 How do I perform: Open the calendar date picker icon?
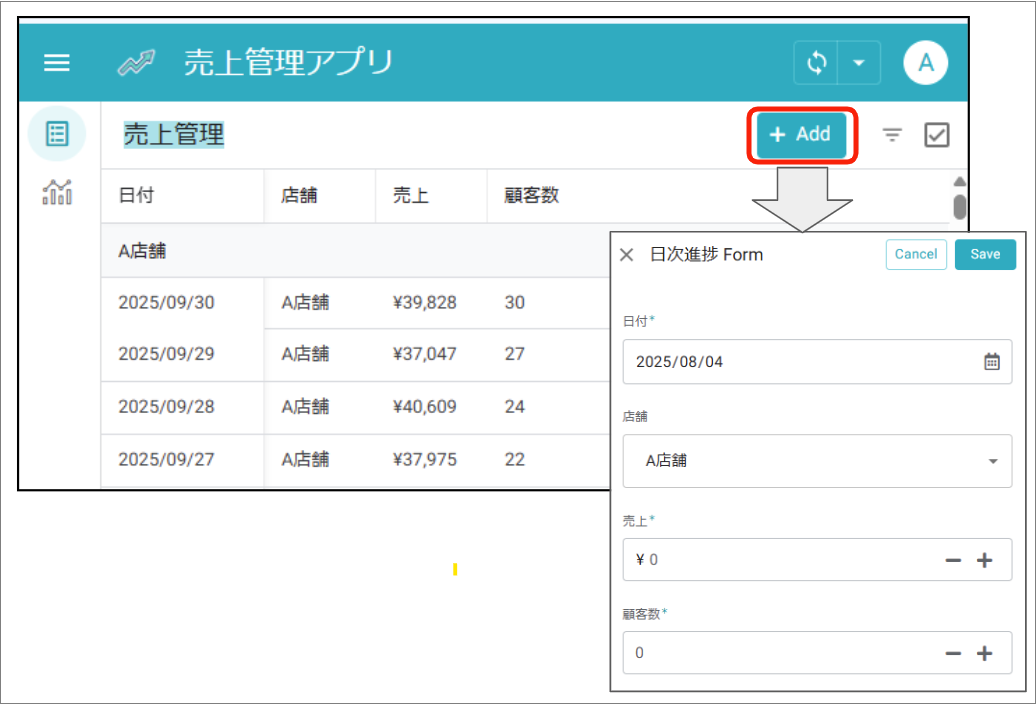(992, 361)
